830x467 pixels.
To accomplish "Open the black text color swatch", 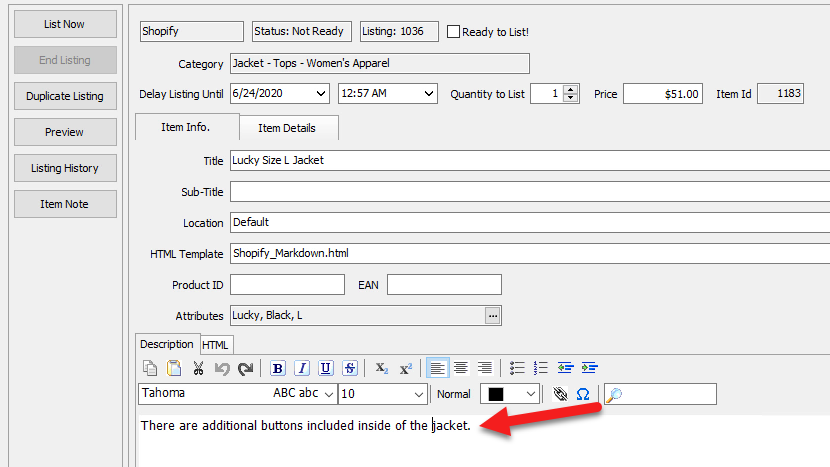I will [x=509, y=394].
